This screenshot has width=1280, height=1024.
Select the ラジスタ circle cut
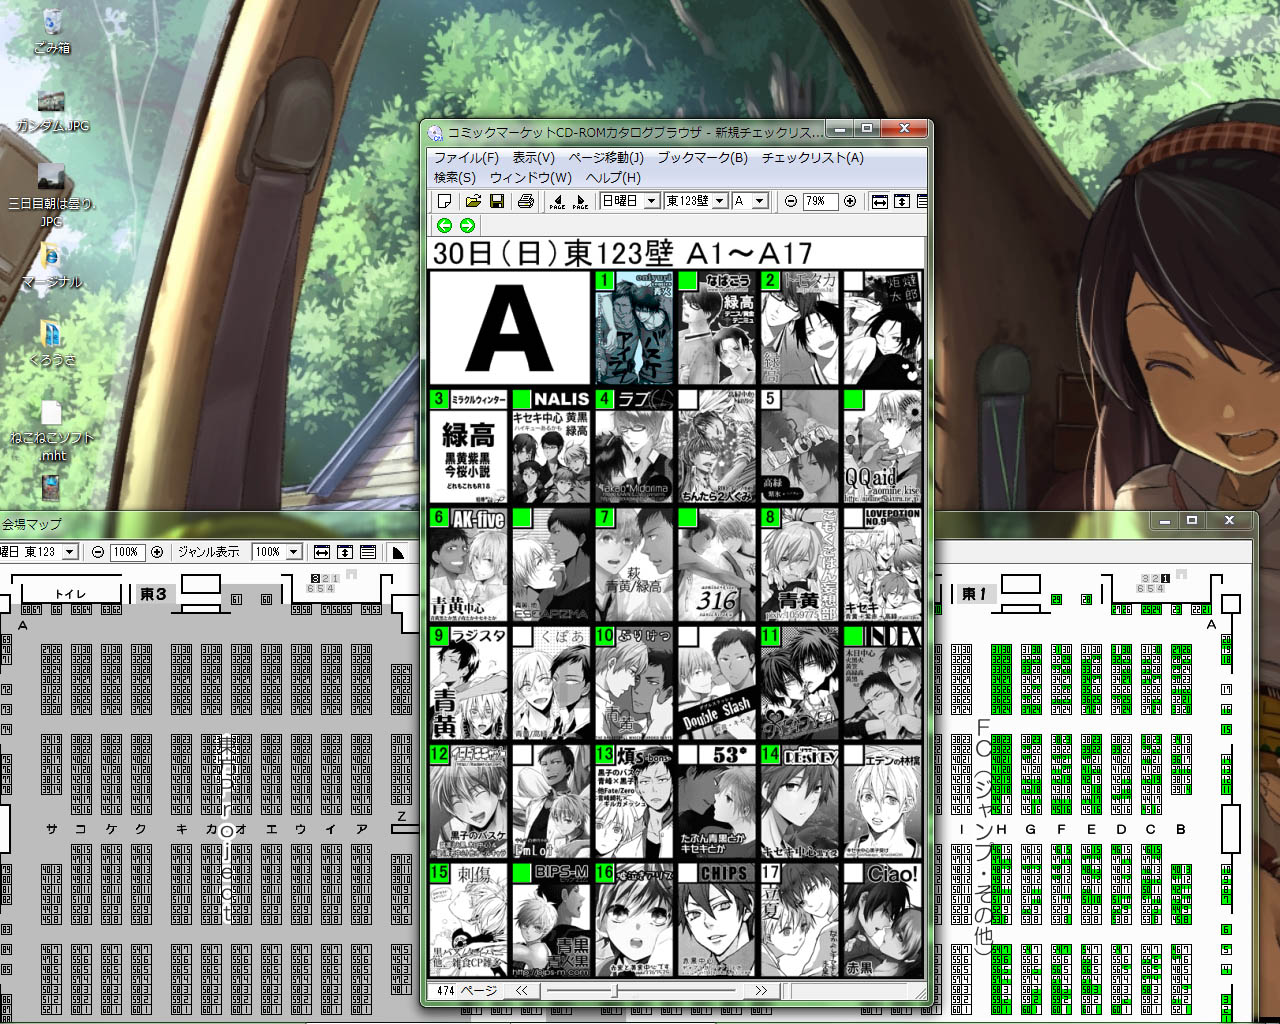469,681
